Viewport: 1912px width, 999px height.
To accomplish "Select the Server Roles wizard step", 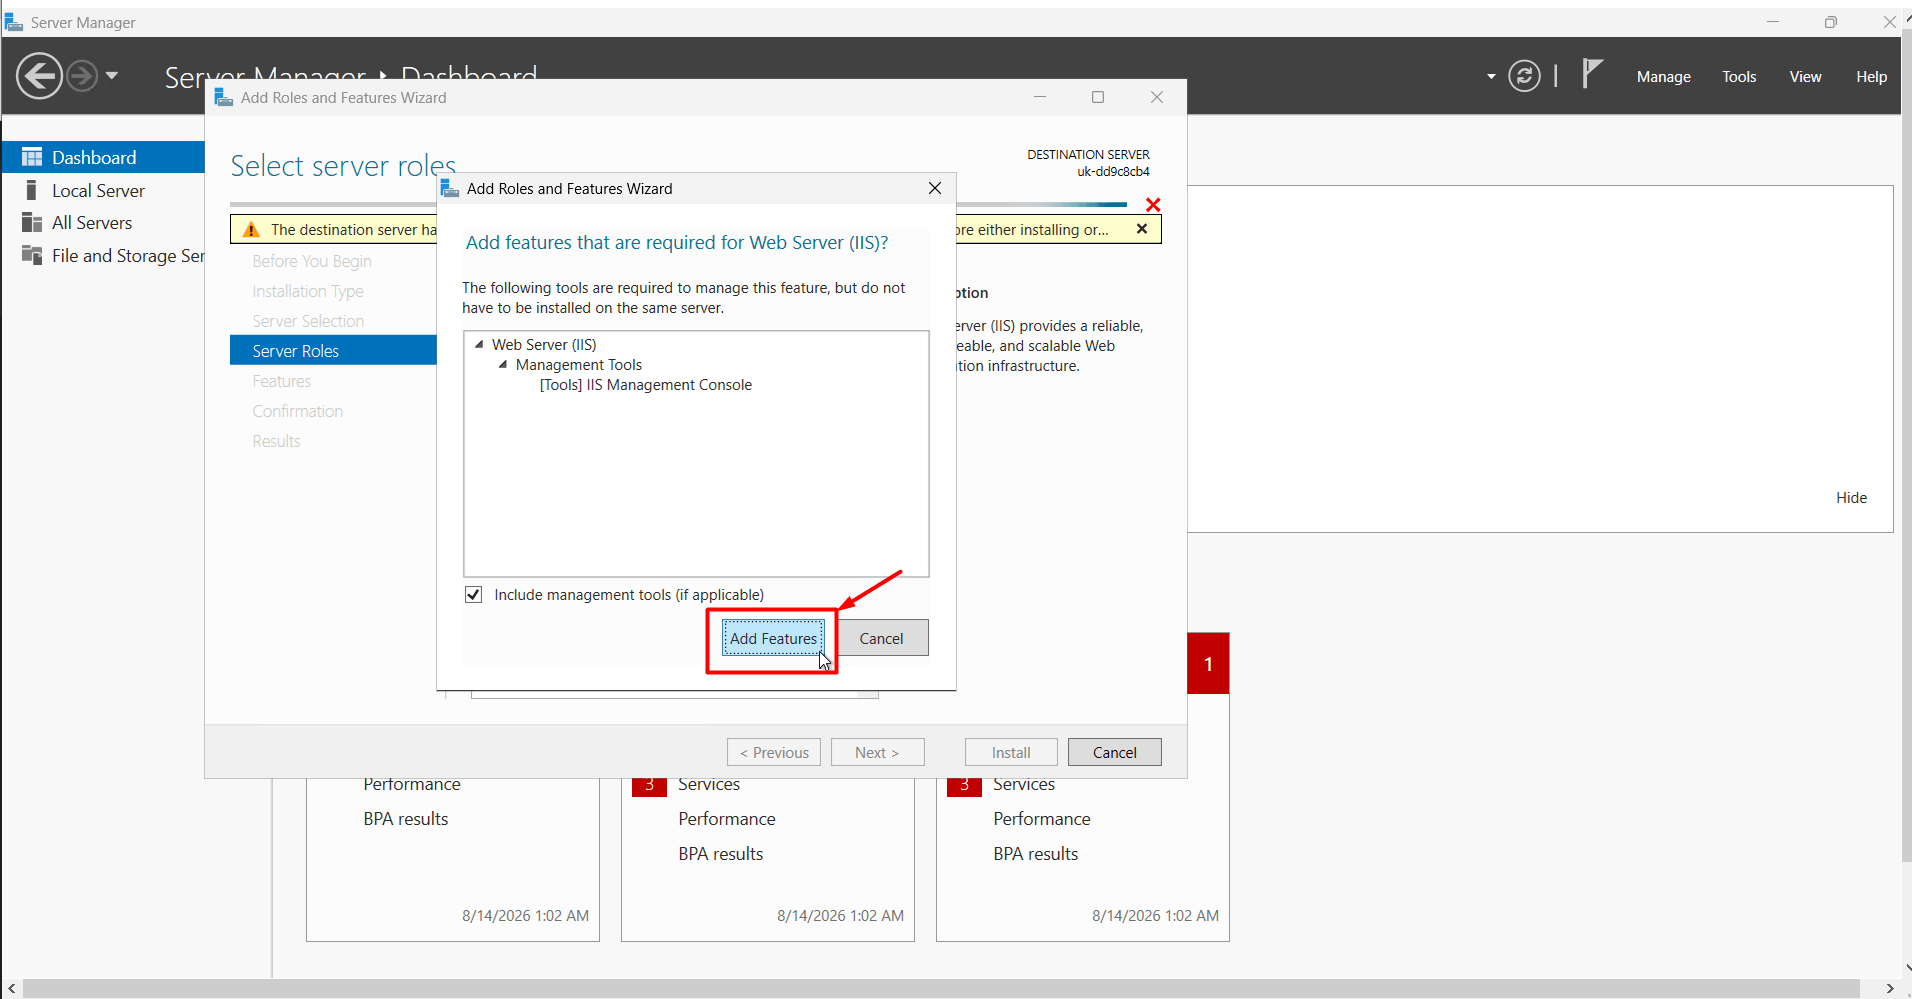I will (333, 350).
